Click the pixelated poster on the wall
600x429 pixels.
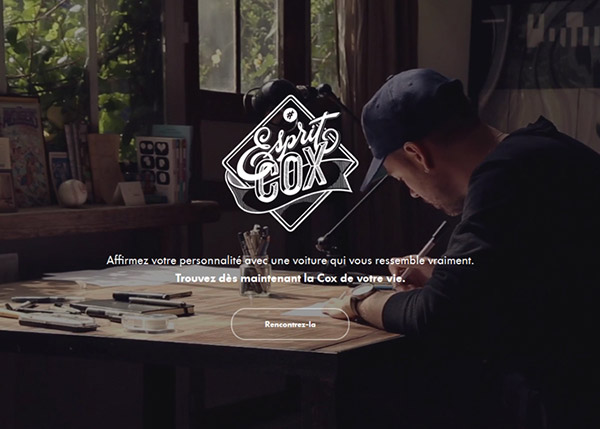point(561,40)
